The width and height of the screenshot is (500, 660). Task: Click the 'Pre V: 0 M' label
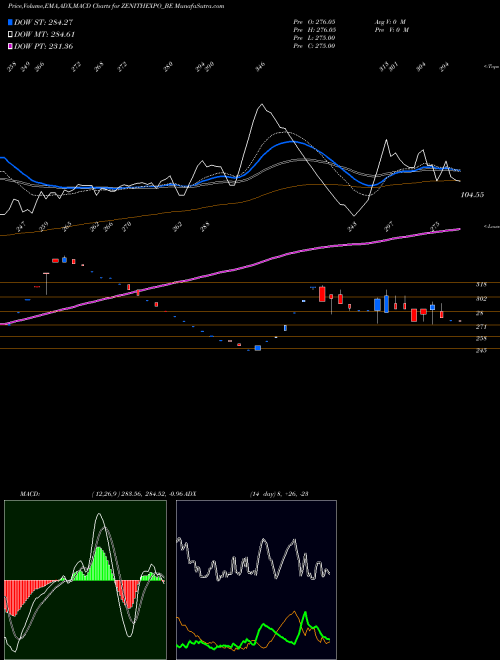pos(392,30)
